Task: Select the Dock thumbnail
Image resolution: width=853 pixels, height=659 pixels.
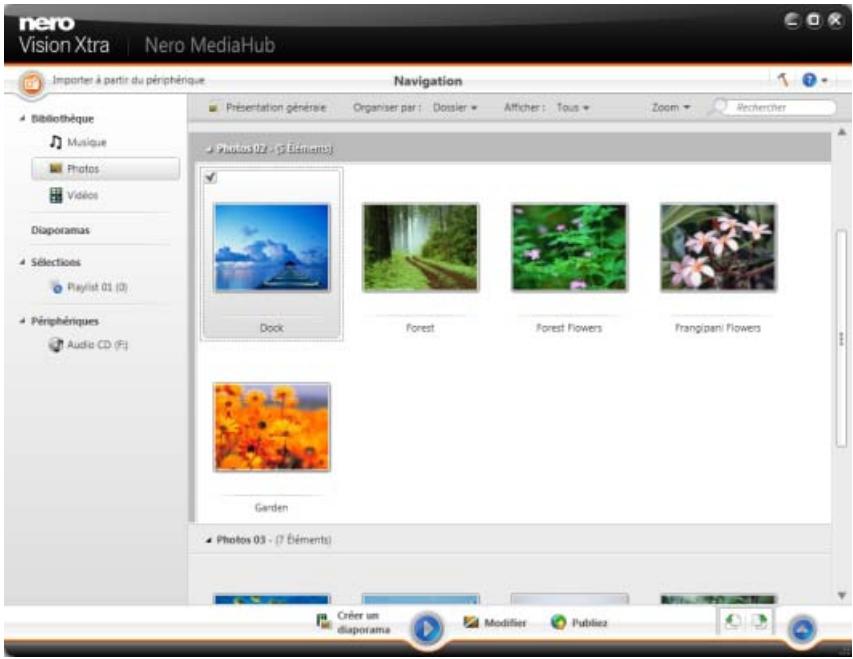Action: tap(271, 248)
